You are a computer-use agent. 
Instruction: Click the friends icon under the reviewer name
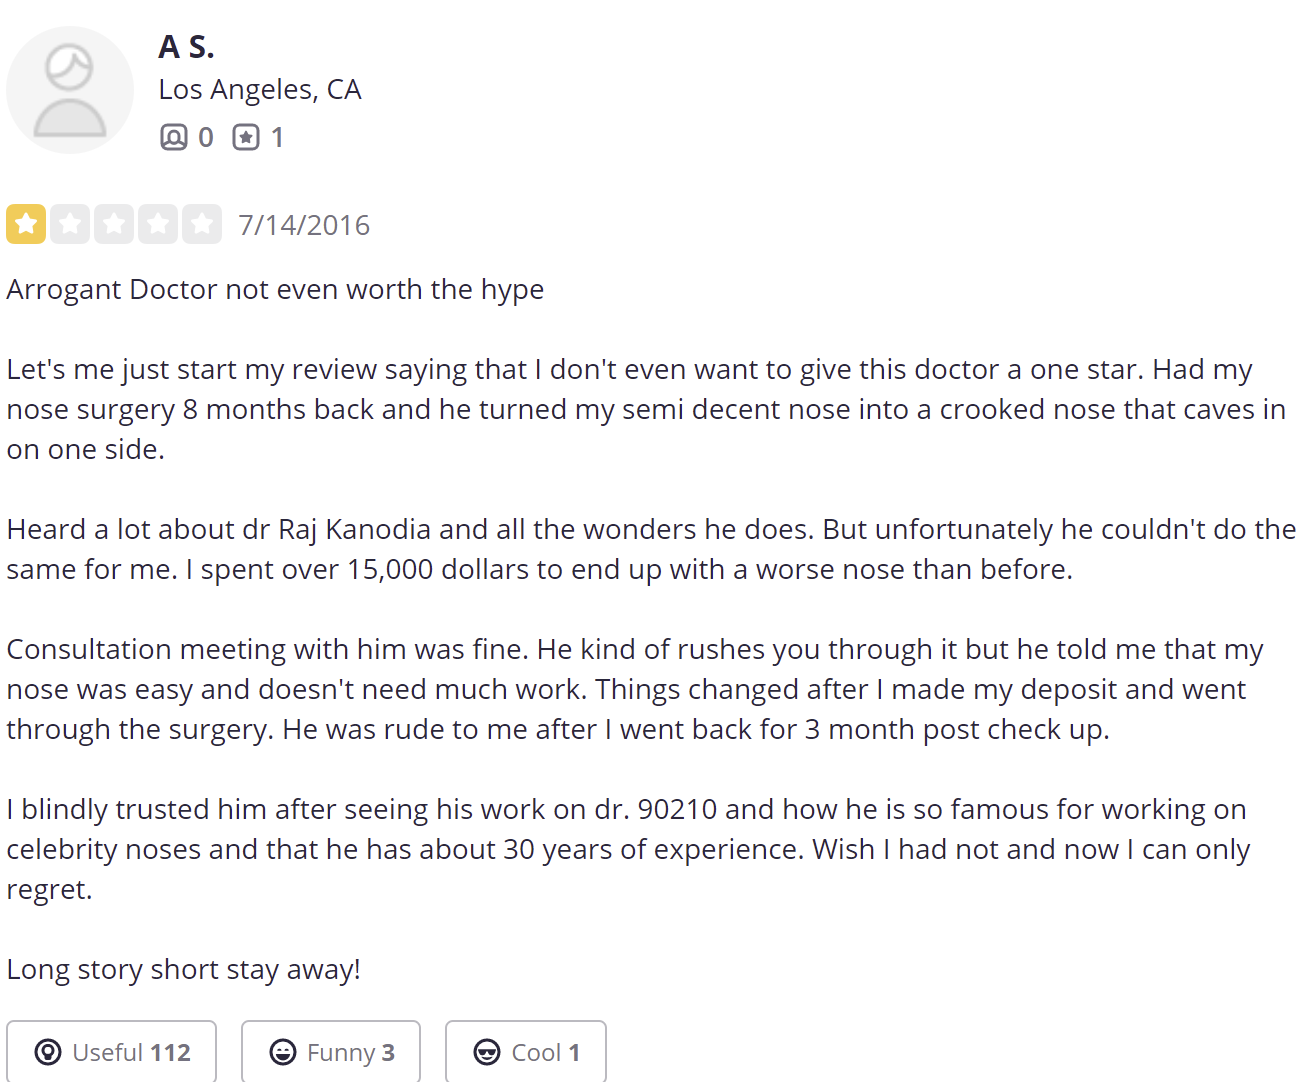point(173,137)
